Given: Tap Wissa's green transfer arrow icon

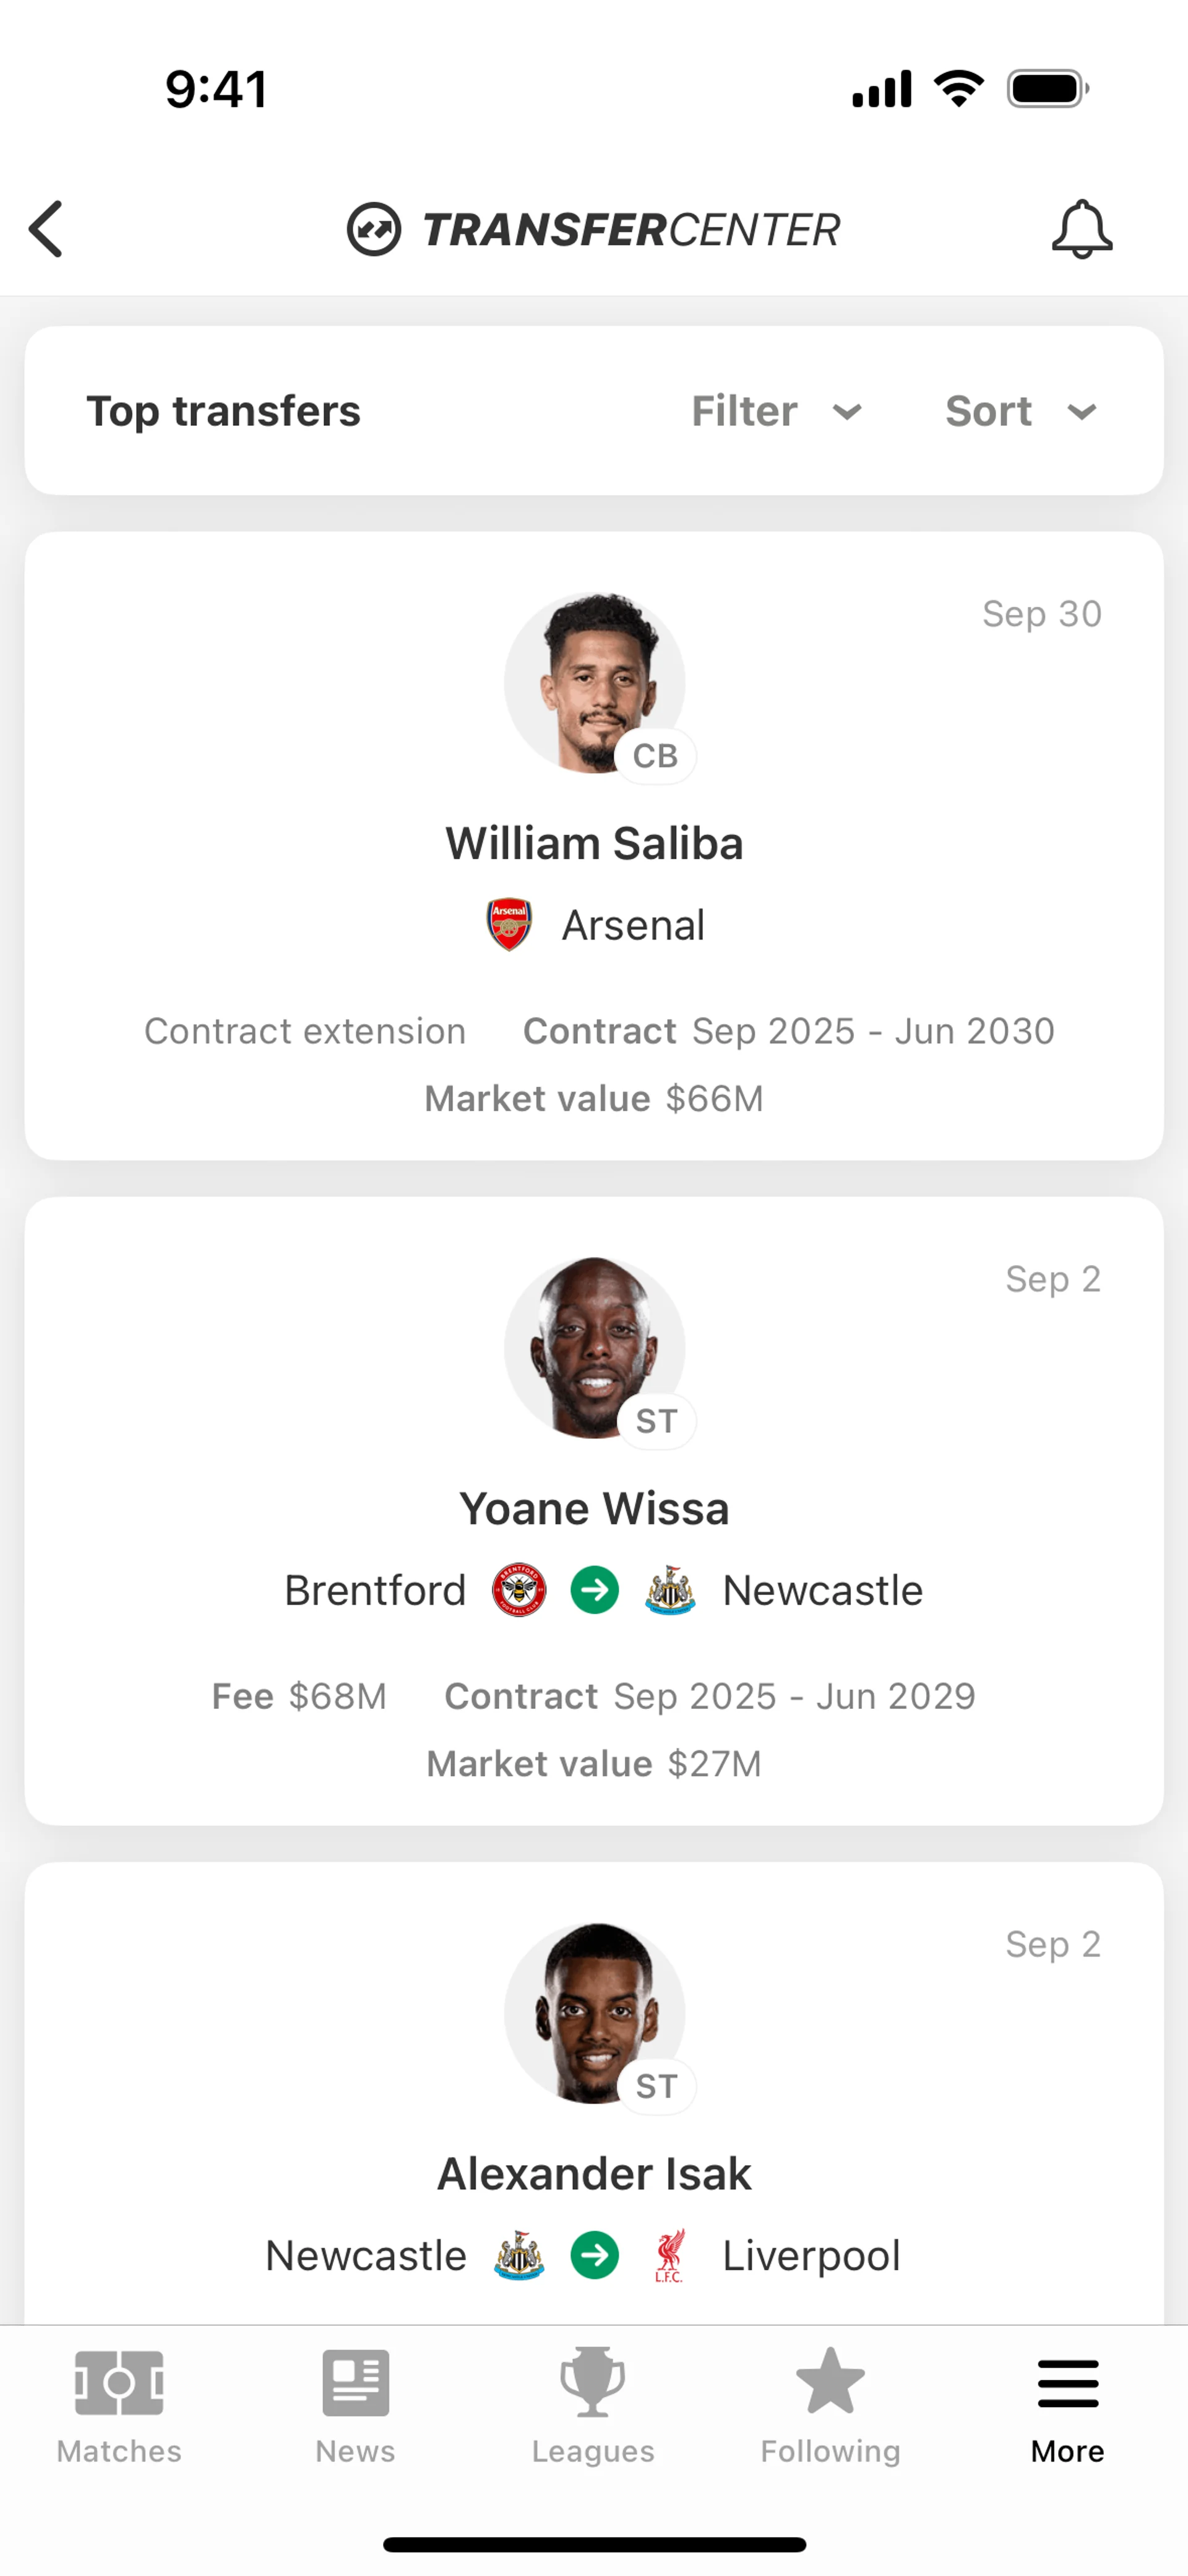Looking at the screenshot, I should [x=595, y=1590].
